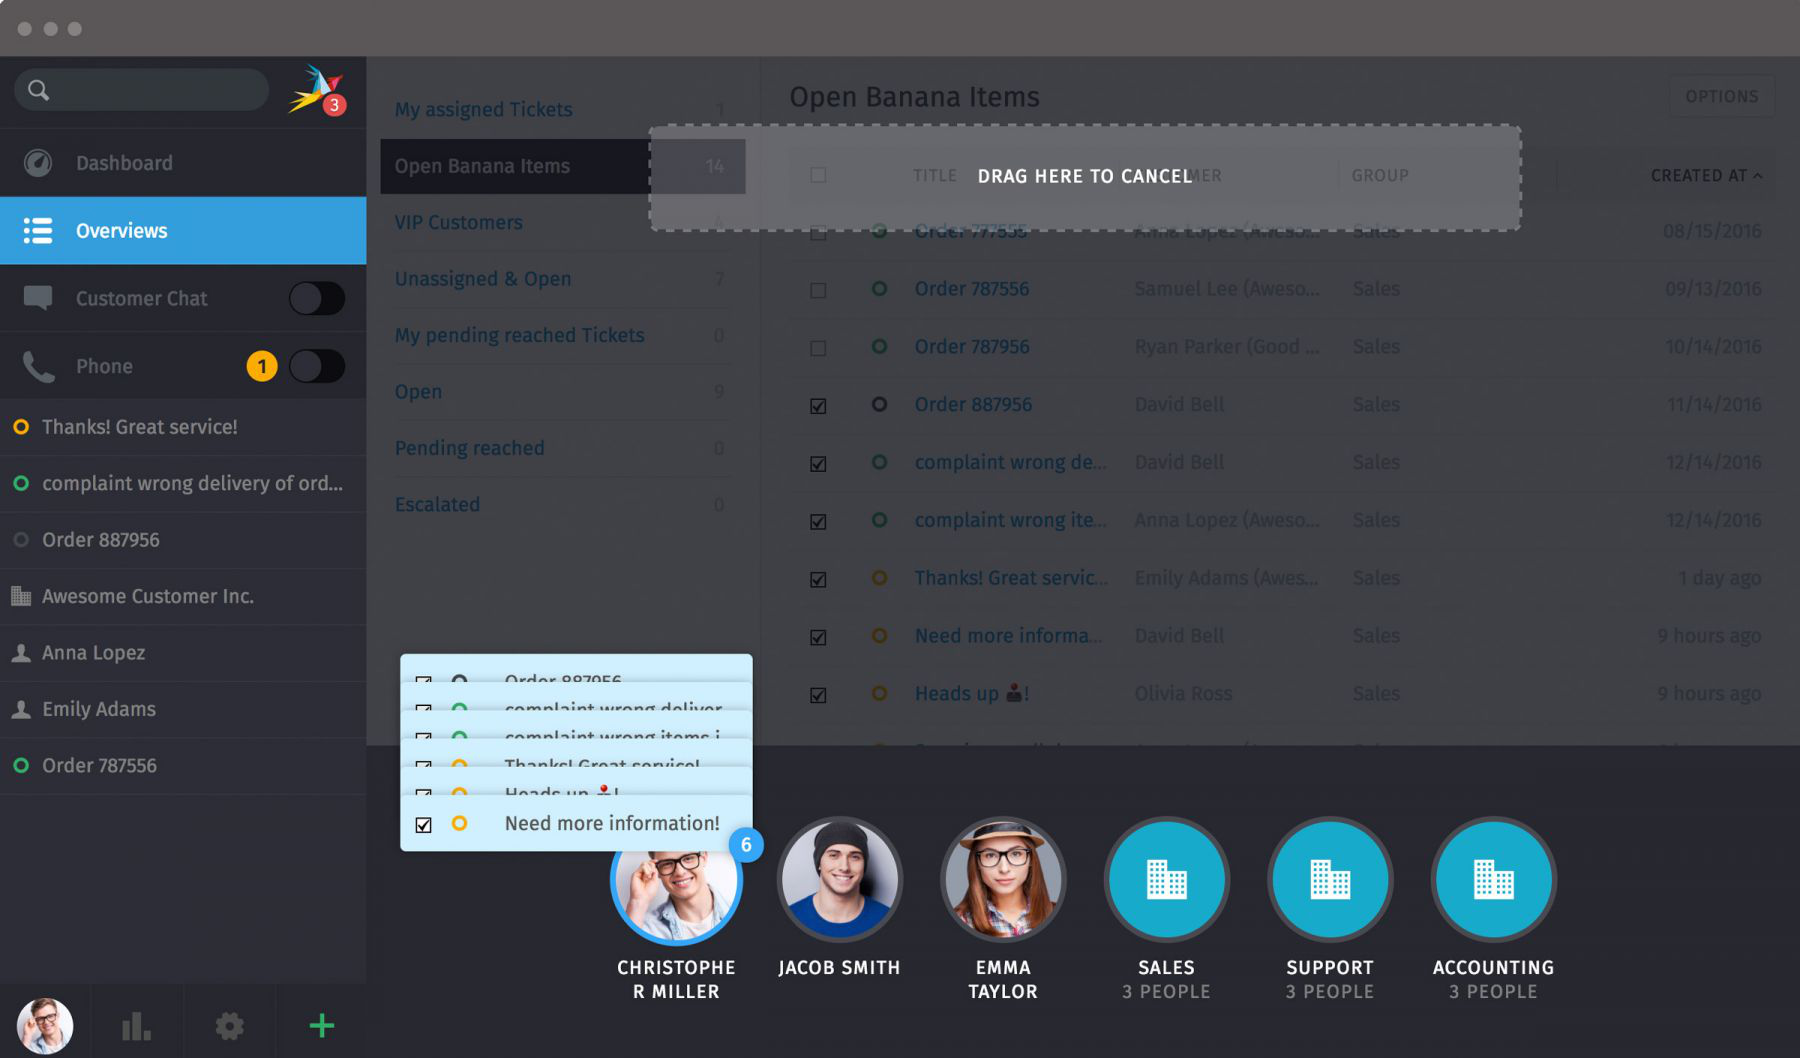Click Emma Taylor's avatar
The height and width of the screenshot is (1058, 1800).
click(x=1003, y=880)
